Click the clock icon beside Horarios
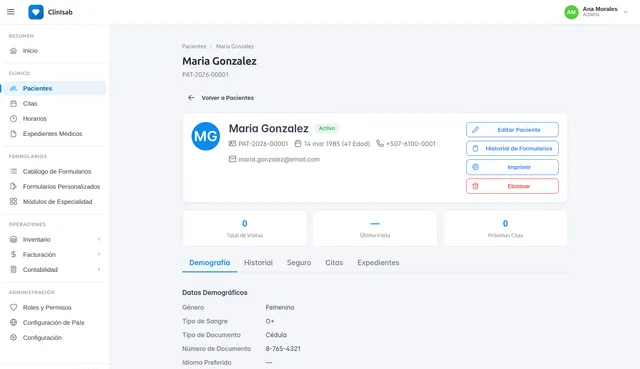Viewport: 640px width, 369px height. [13, 118]
